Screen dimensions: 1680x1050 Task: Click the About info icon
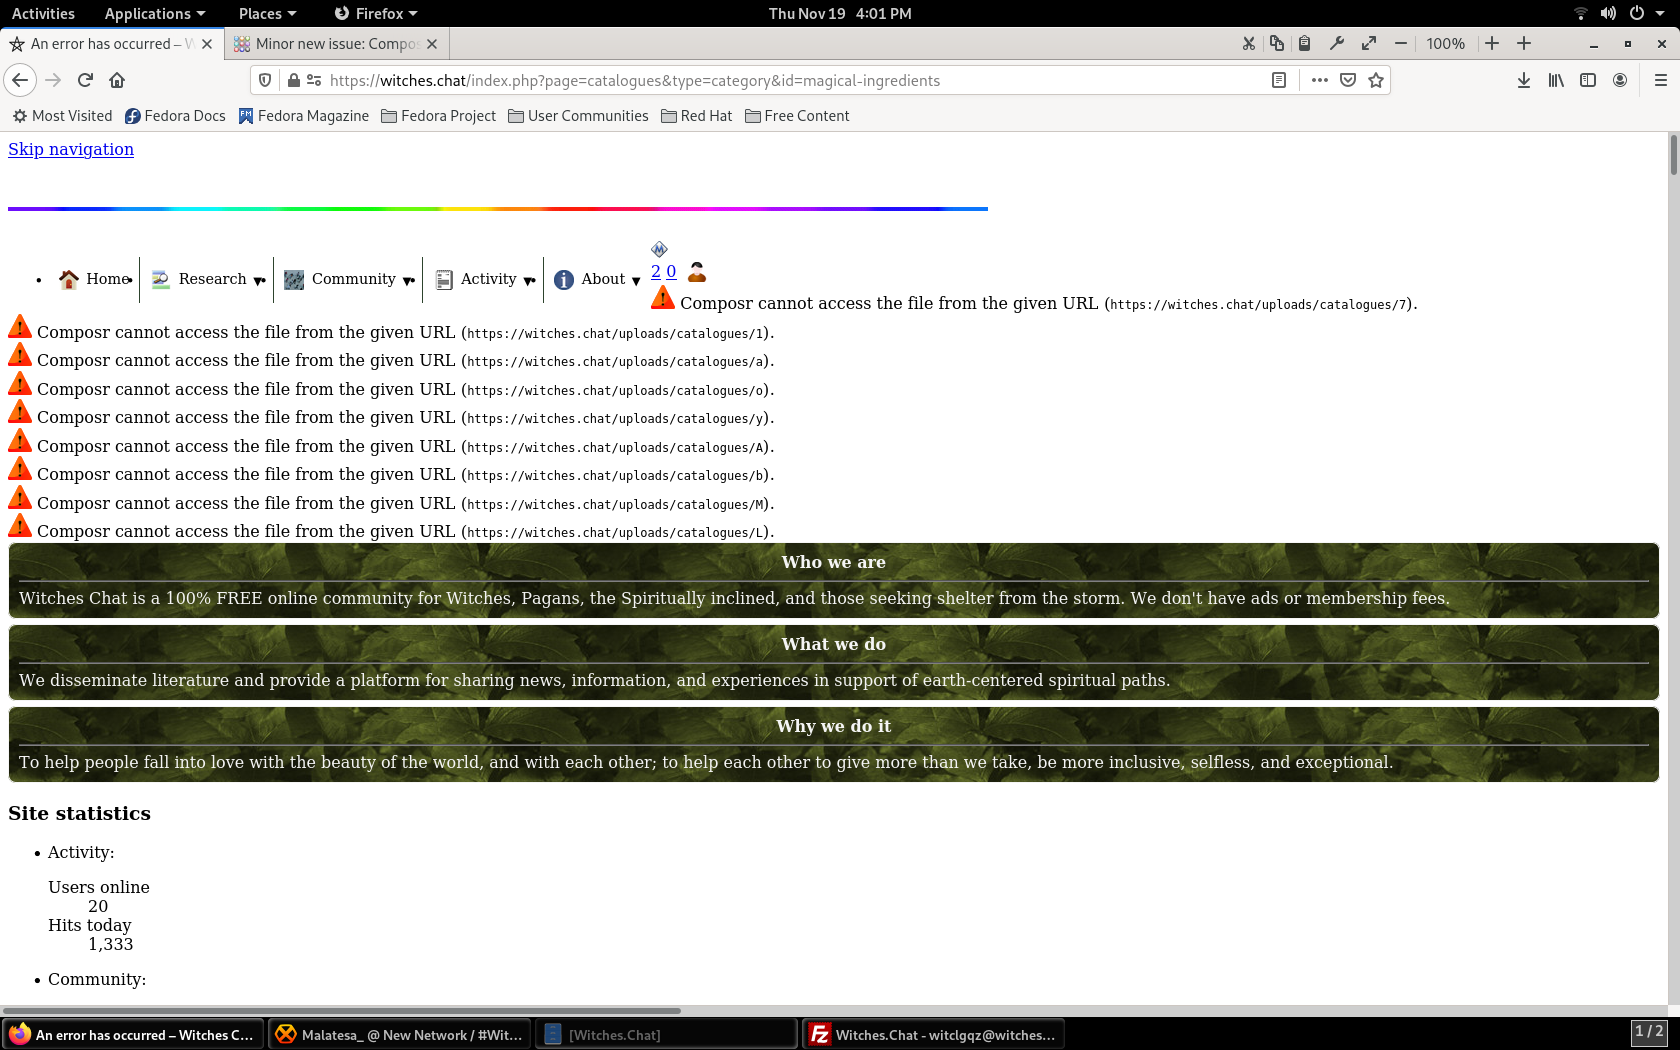click(565, 279)
